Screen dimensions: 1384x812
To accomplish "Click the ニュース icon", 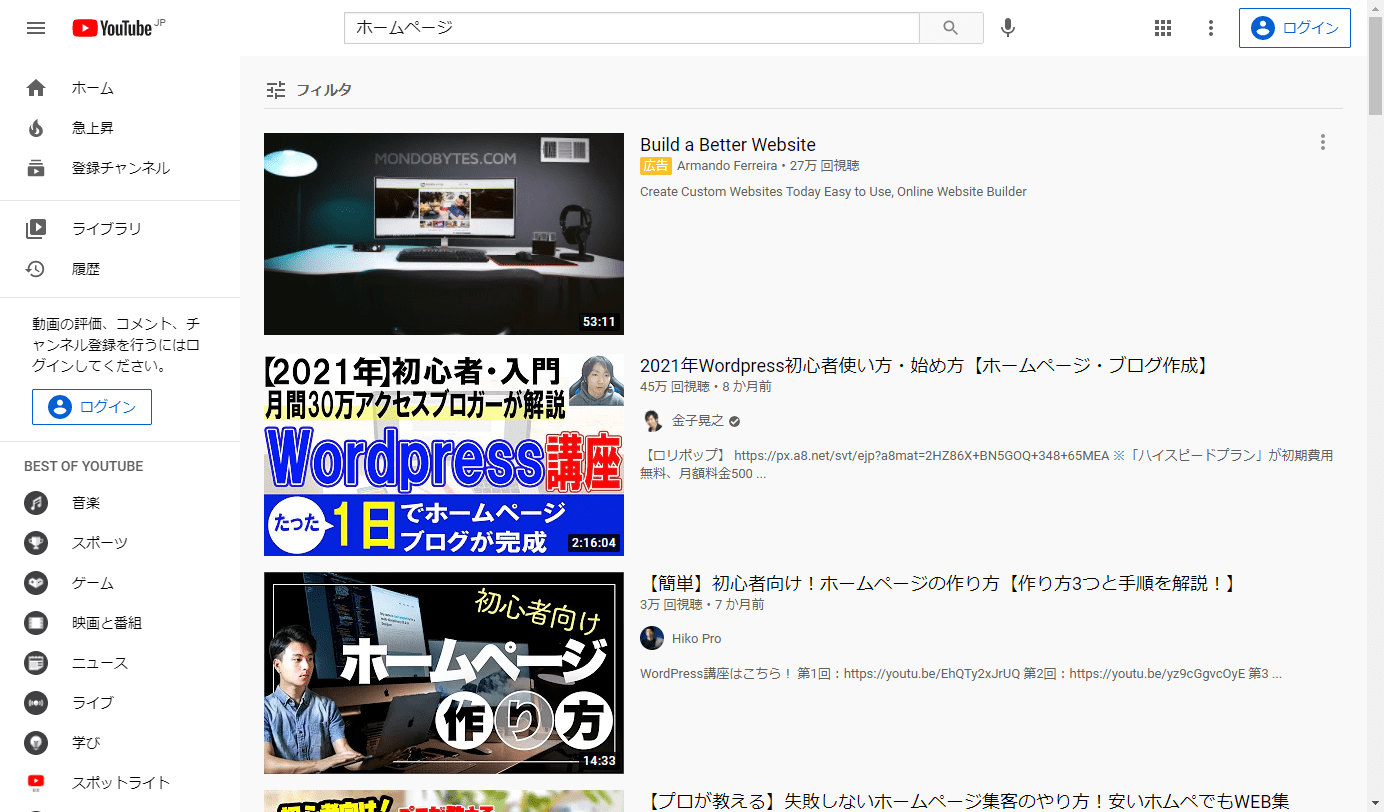I will pos(36,663).
